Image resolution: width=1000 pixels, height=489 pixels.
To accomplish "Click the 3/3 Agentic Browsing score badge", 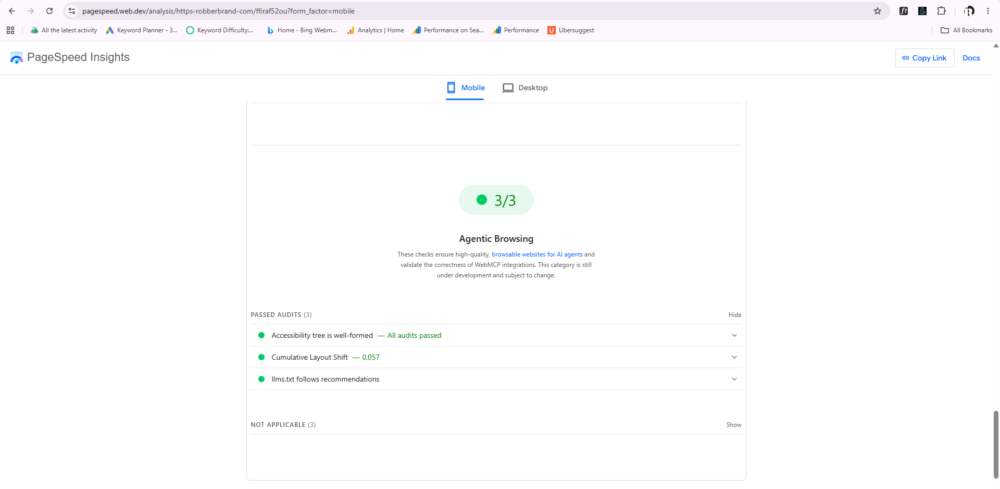I will point(496,200).
